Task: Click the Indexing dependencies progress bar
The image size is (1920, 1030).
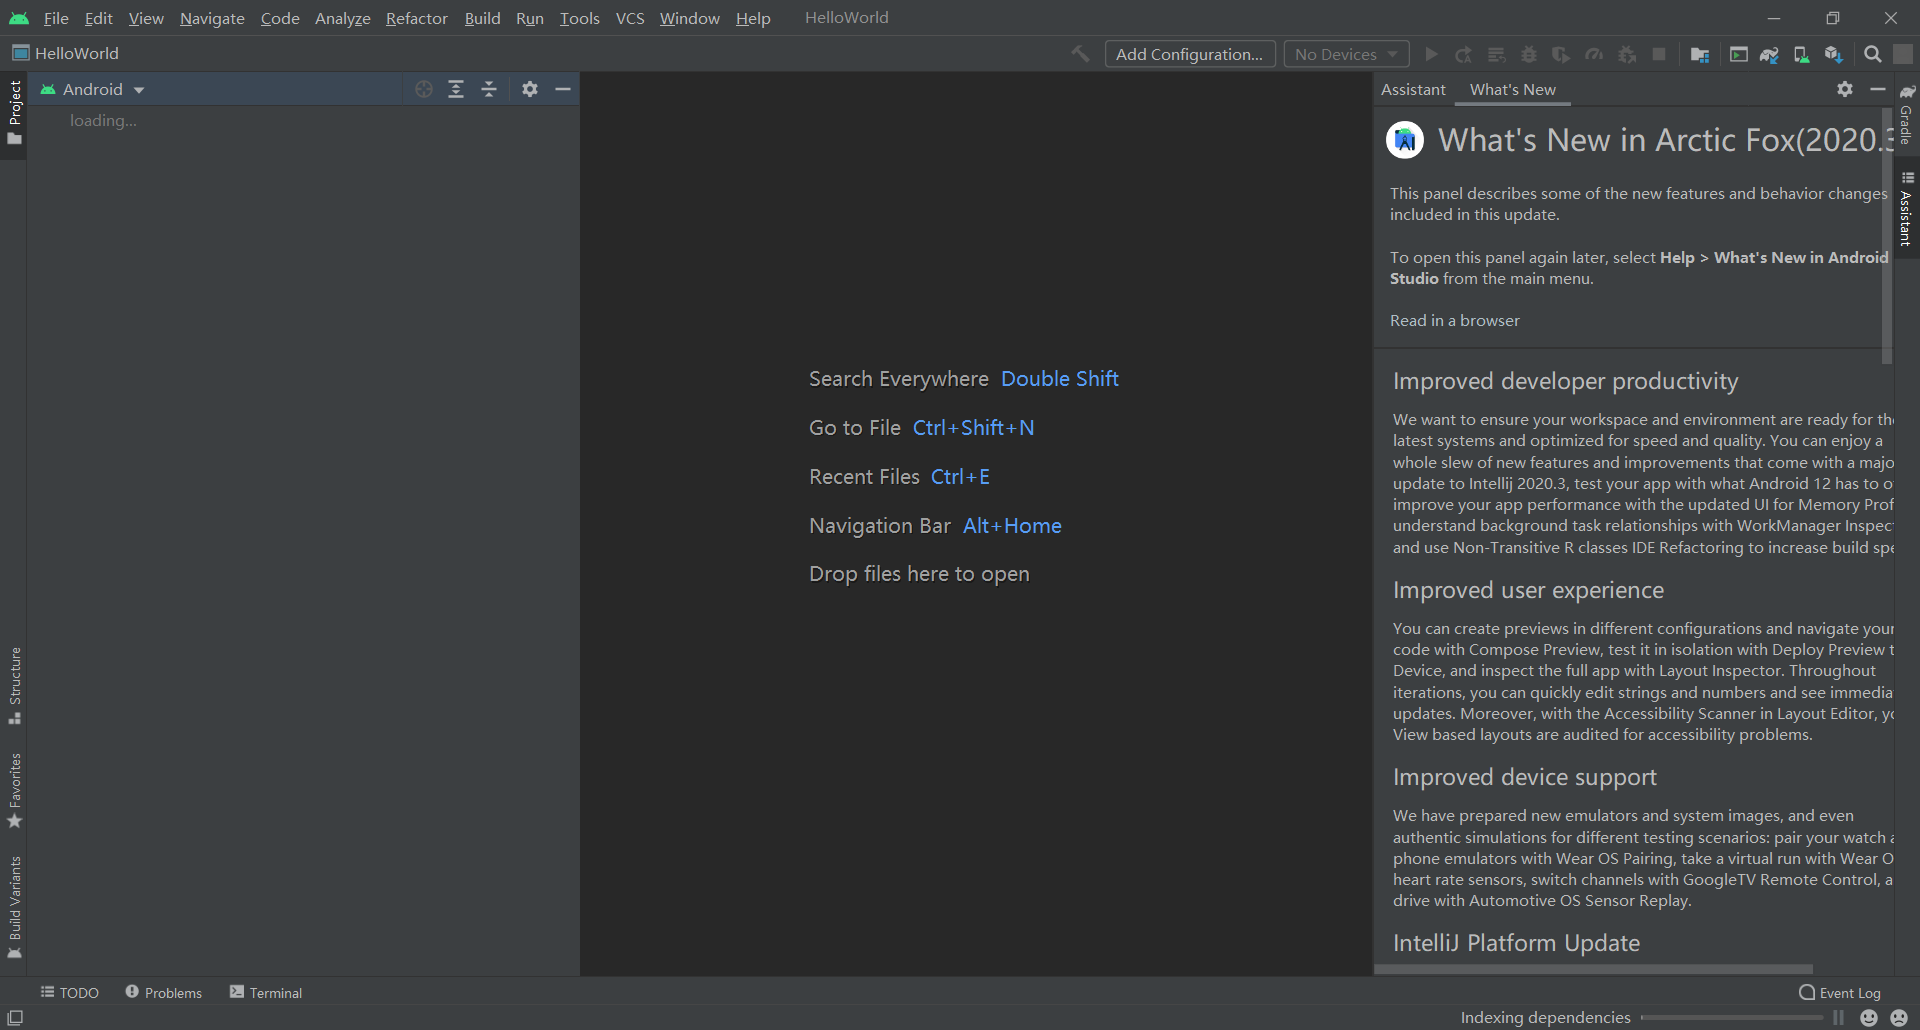Action: (x=1732, y=1018)
